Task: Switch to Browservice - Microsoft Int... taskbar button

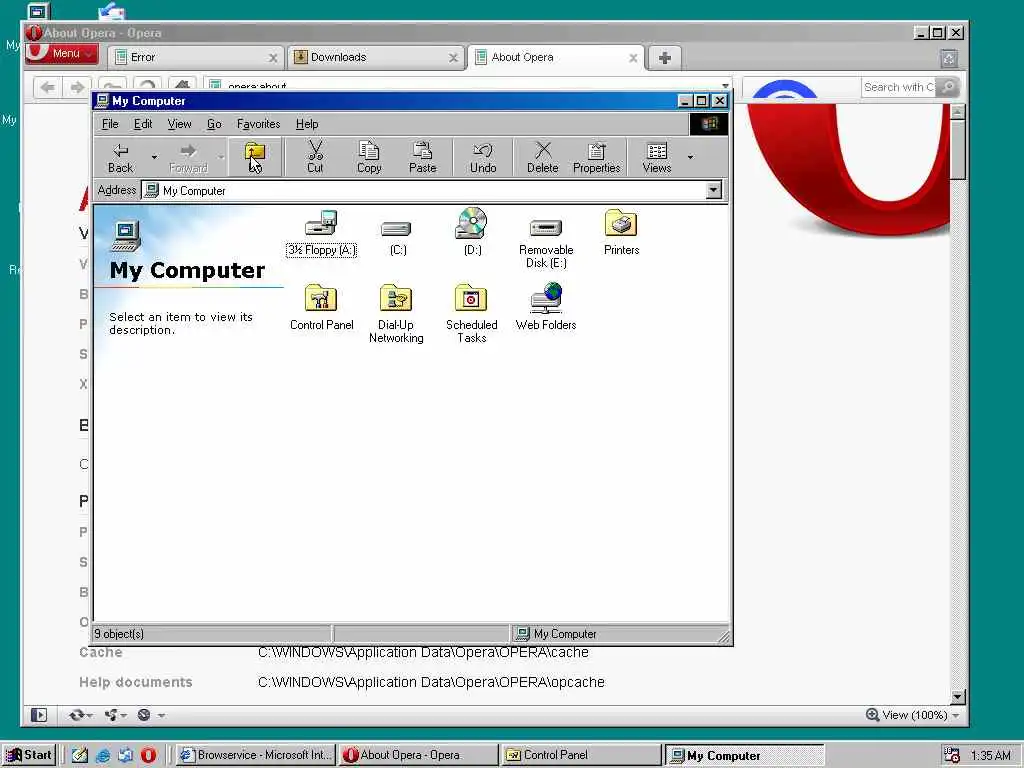Action: pos(255,755)
